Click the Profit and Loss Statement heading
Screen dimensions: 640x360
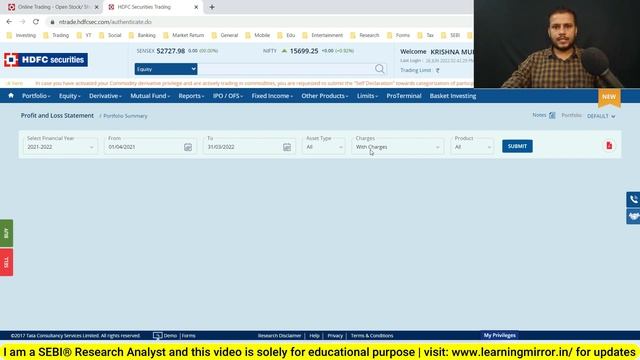(x=57, y=116)
